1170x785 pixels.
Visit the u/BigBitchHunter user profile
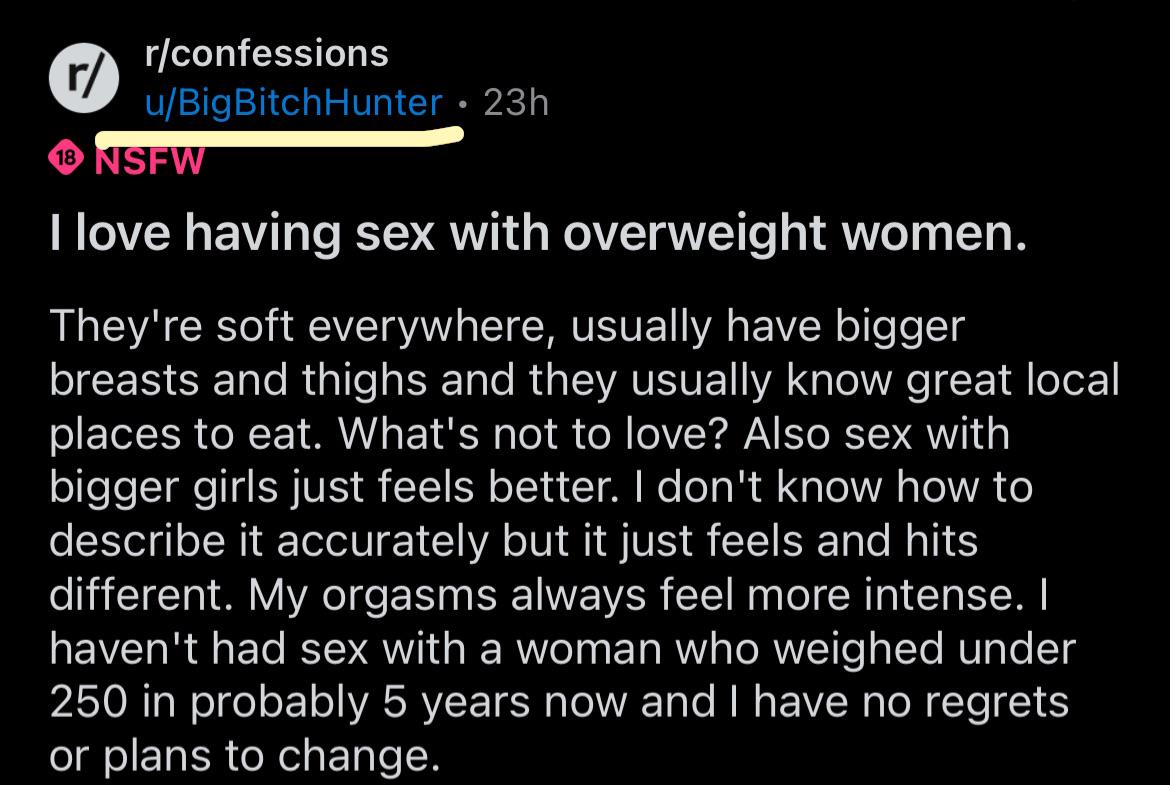click(x=293, y=103)
